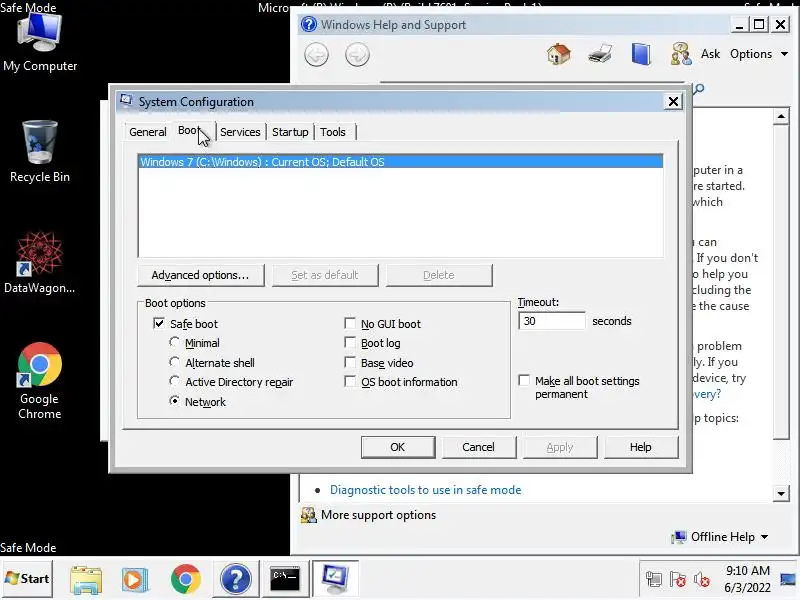The image size is (800, 600).
Task: Click the Help and Support back arrow
Action: [x=316, y=55]
